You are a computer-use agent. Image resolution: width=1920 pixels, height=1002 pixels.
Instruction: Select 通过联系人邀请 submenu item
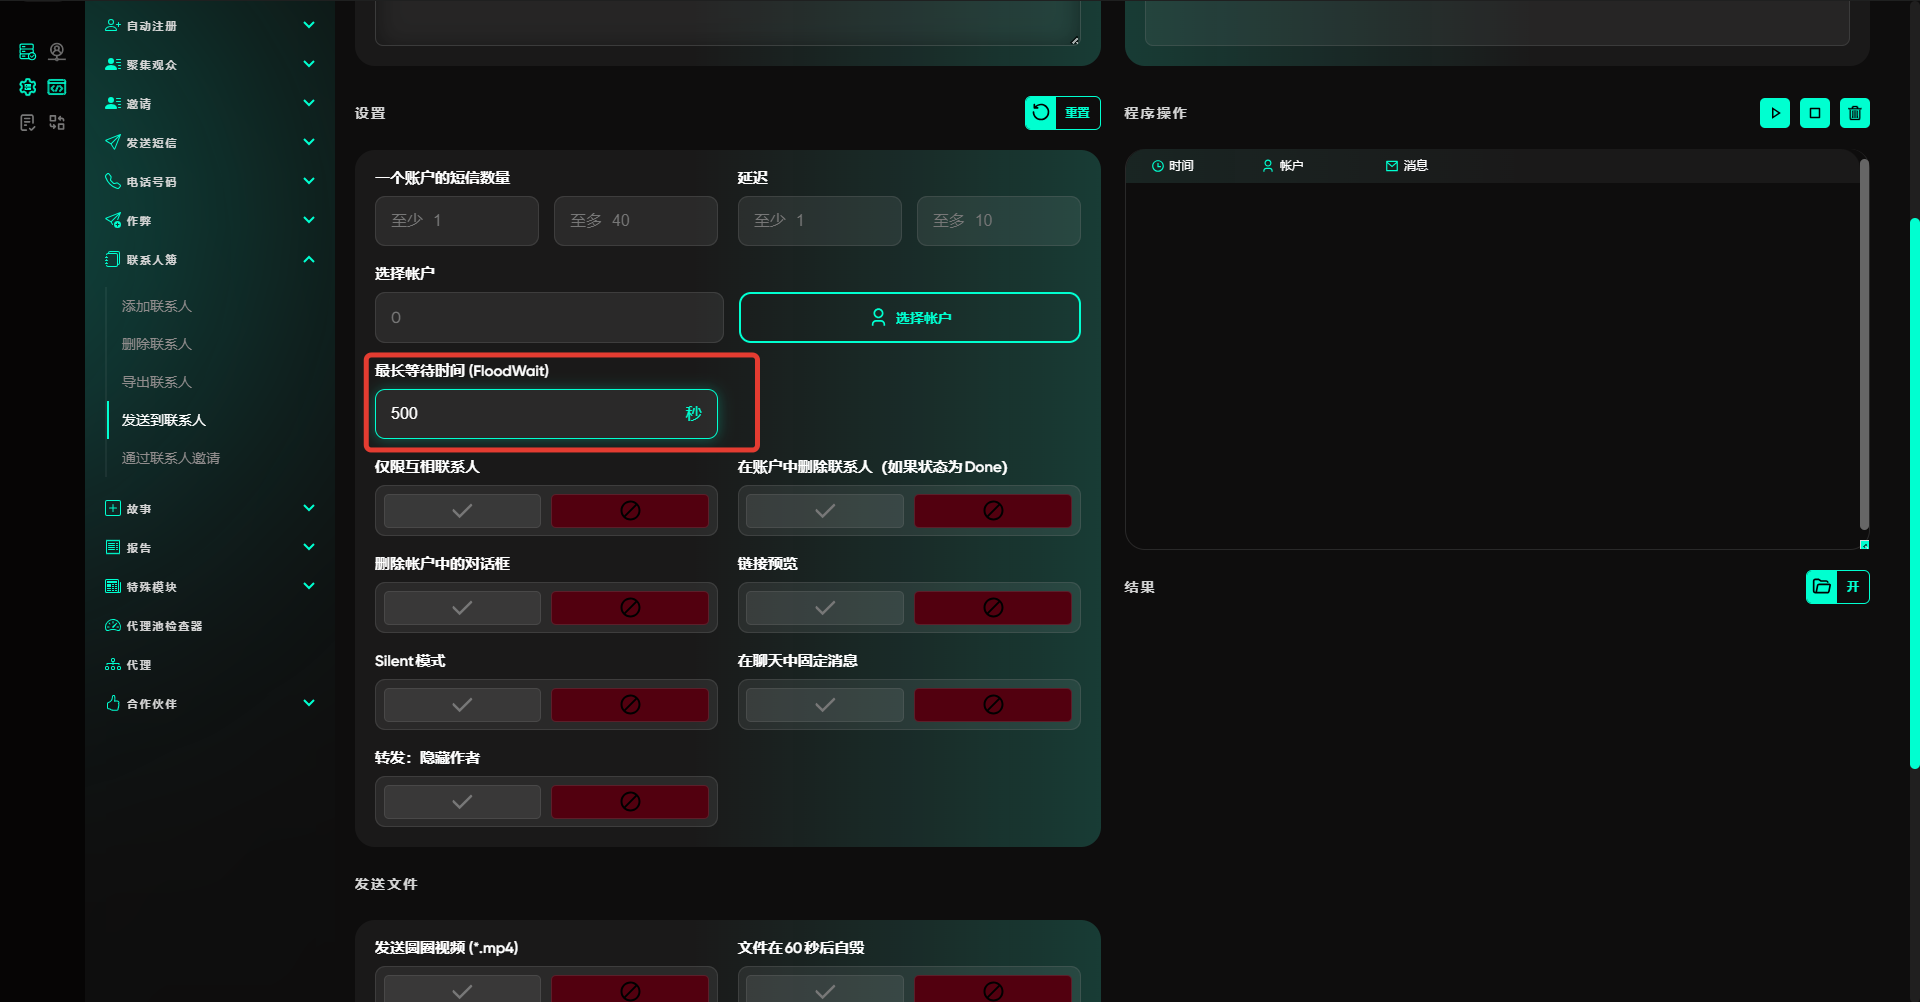pos(171,458)
